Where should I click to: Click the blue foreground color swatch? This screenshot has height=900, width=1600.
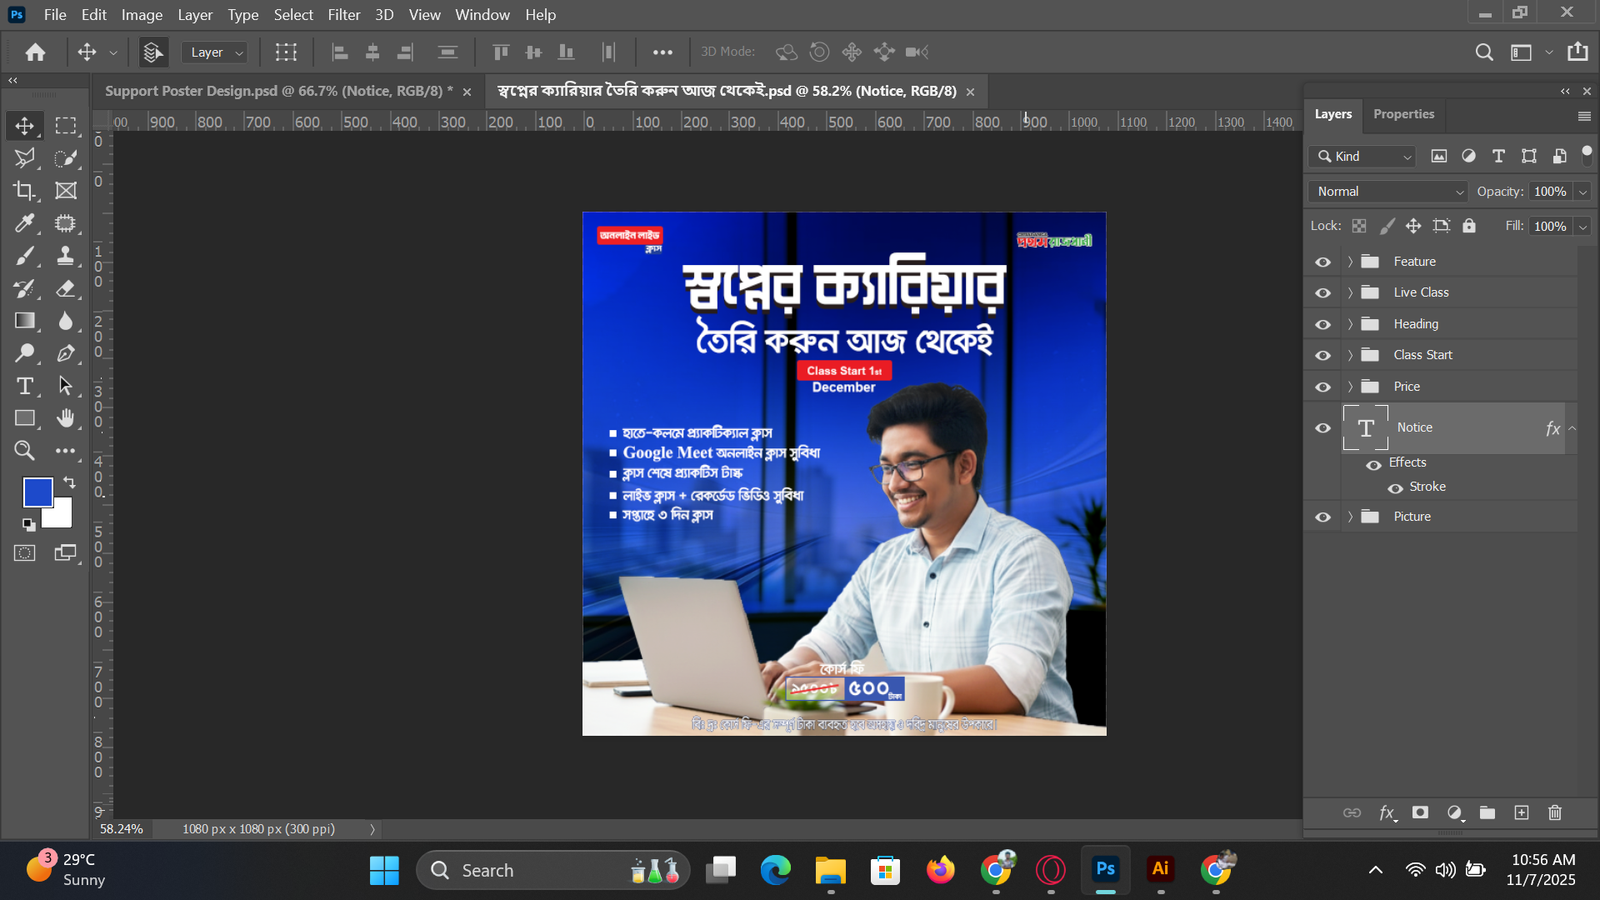(38, 492)
